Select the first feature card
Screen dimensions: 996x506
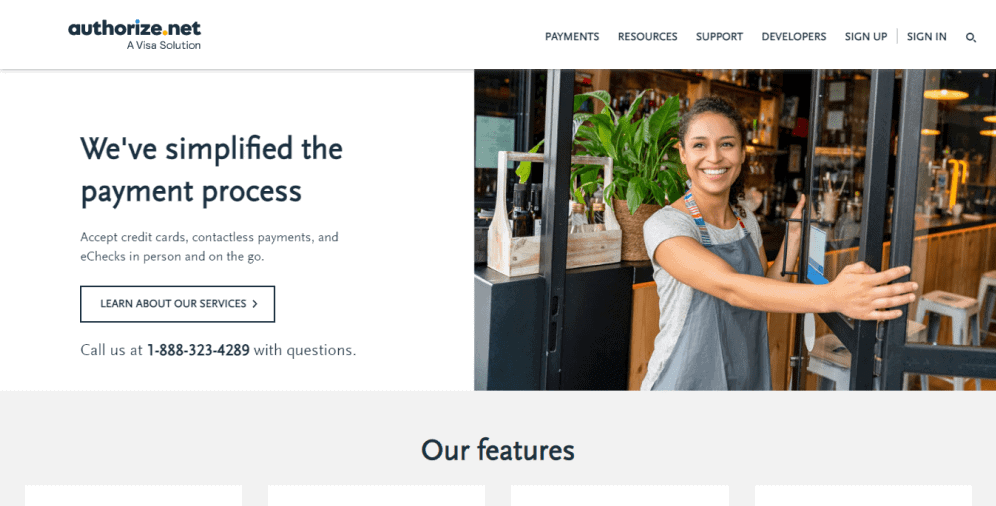coord(133,496)
